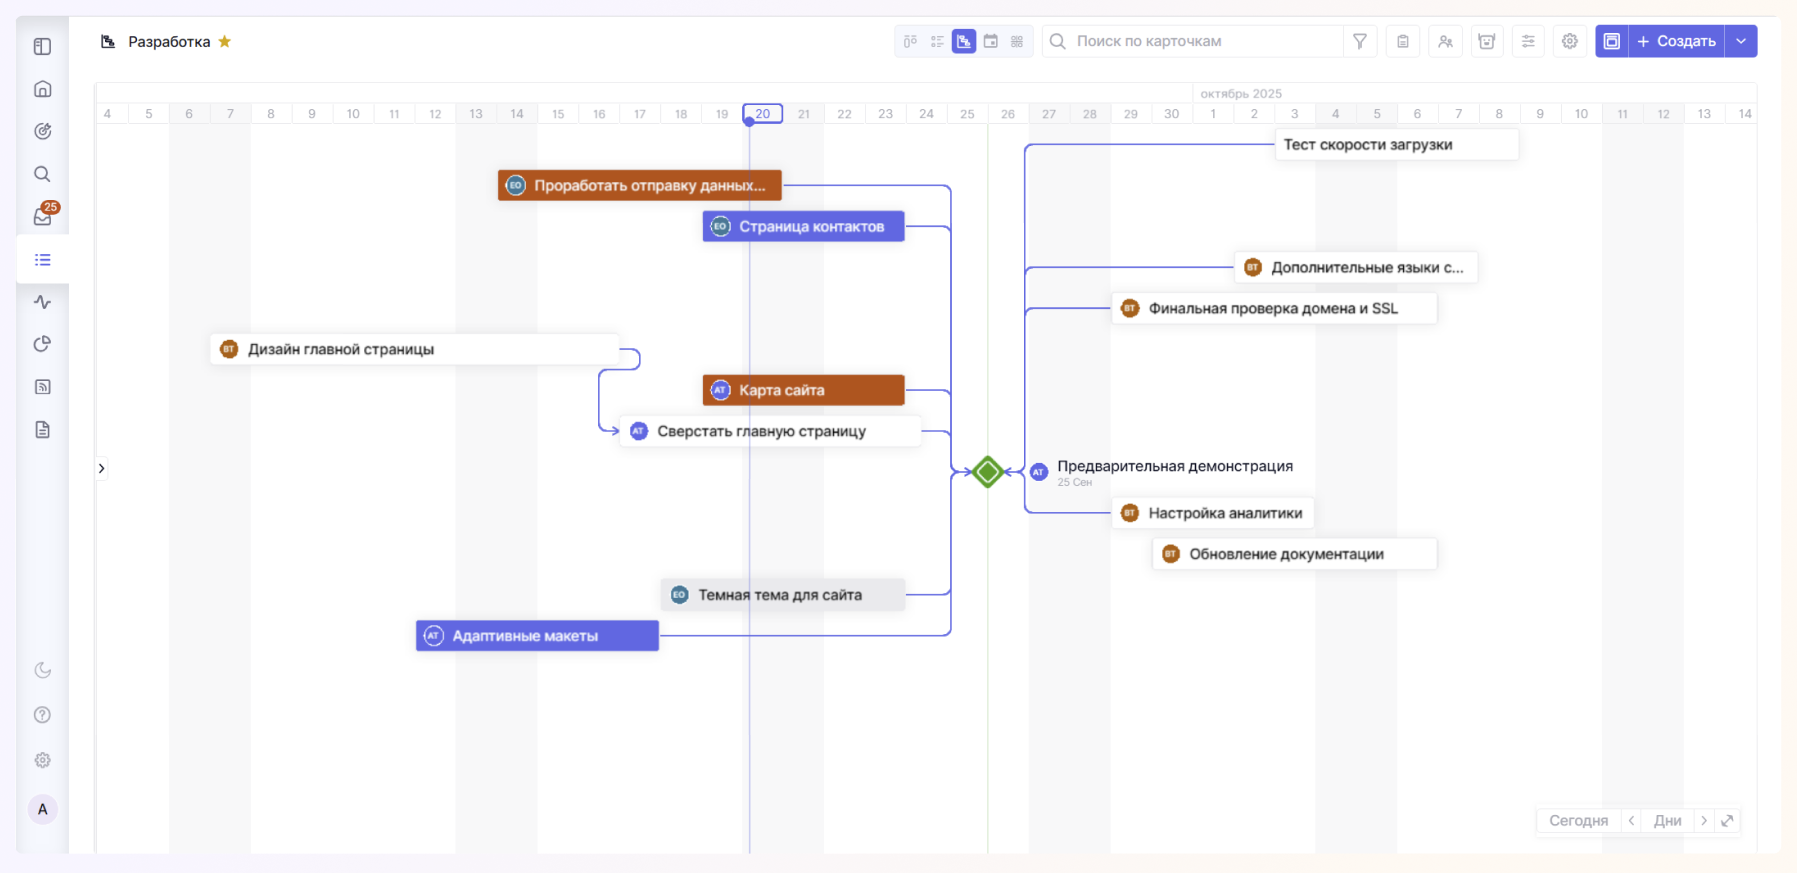The image size is (1797, 873).
Task: Switch to calendar view mode
Action: click(x=991, y=41)
